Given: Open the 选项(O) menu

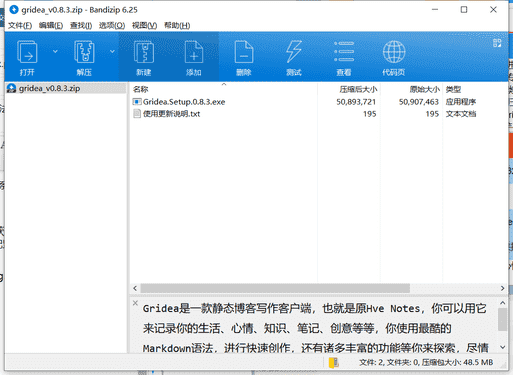Looking at the screenshot, I should click(112, 25).
